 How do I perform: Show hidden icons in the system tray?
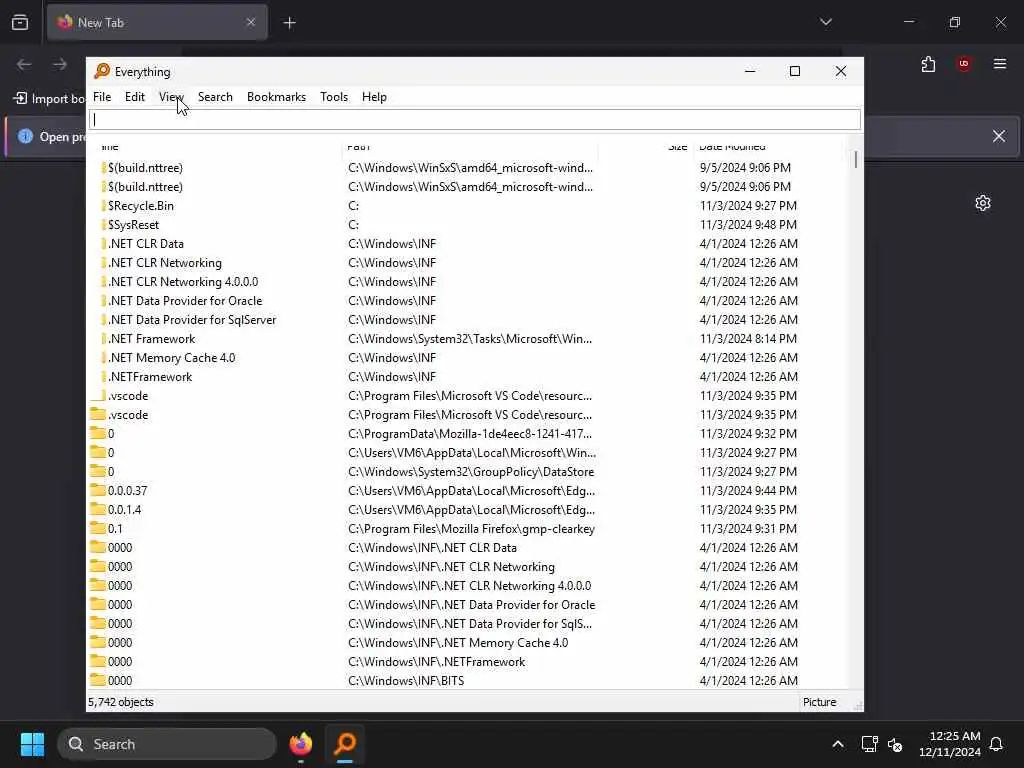tap(837, 744)
